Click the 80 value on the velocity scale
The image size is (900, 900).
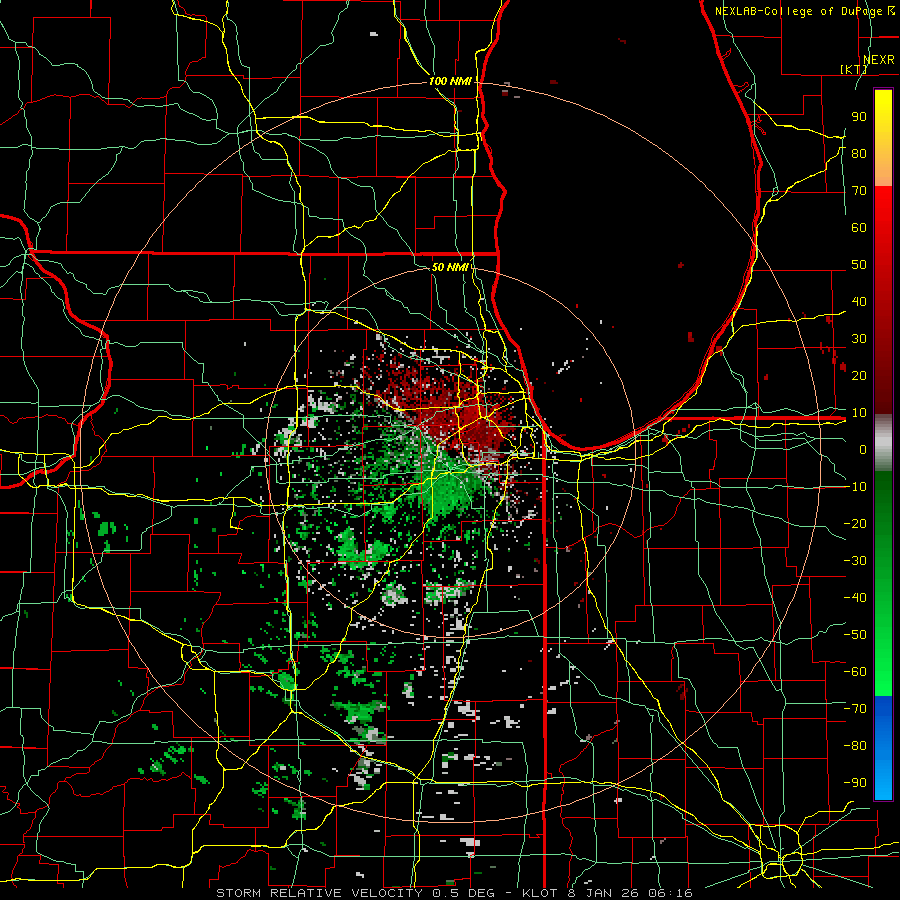859,154
